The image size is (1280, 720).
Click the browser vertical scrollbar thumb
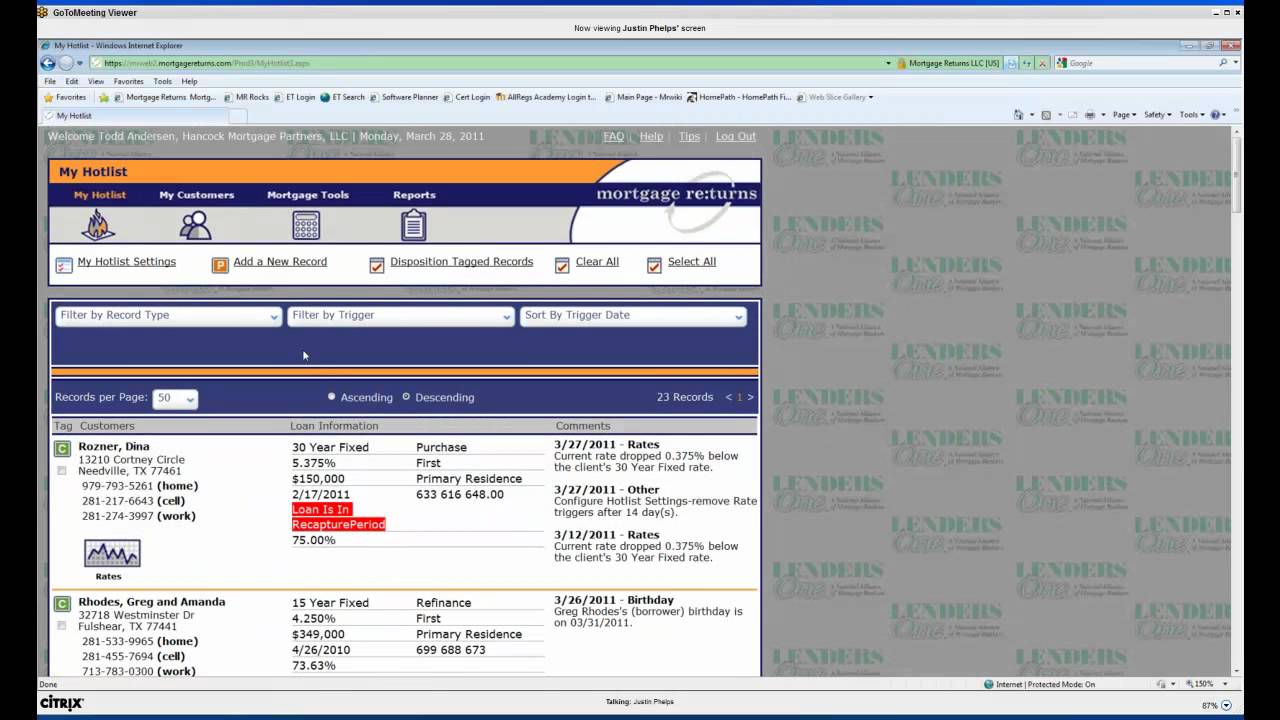pyautogui.click(x=1237, y=177)
